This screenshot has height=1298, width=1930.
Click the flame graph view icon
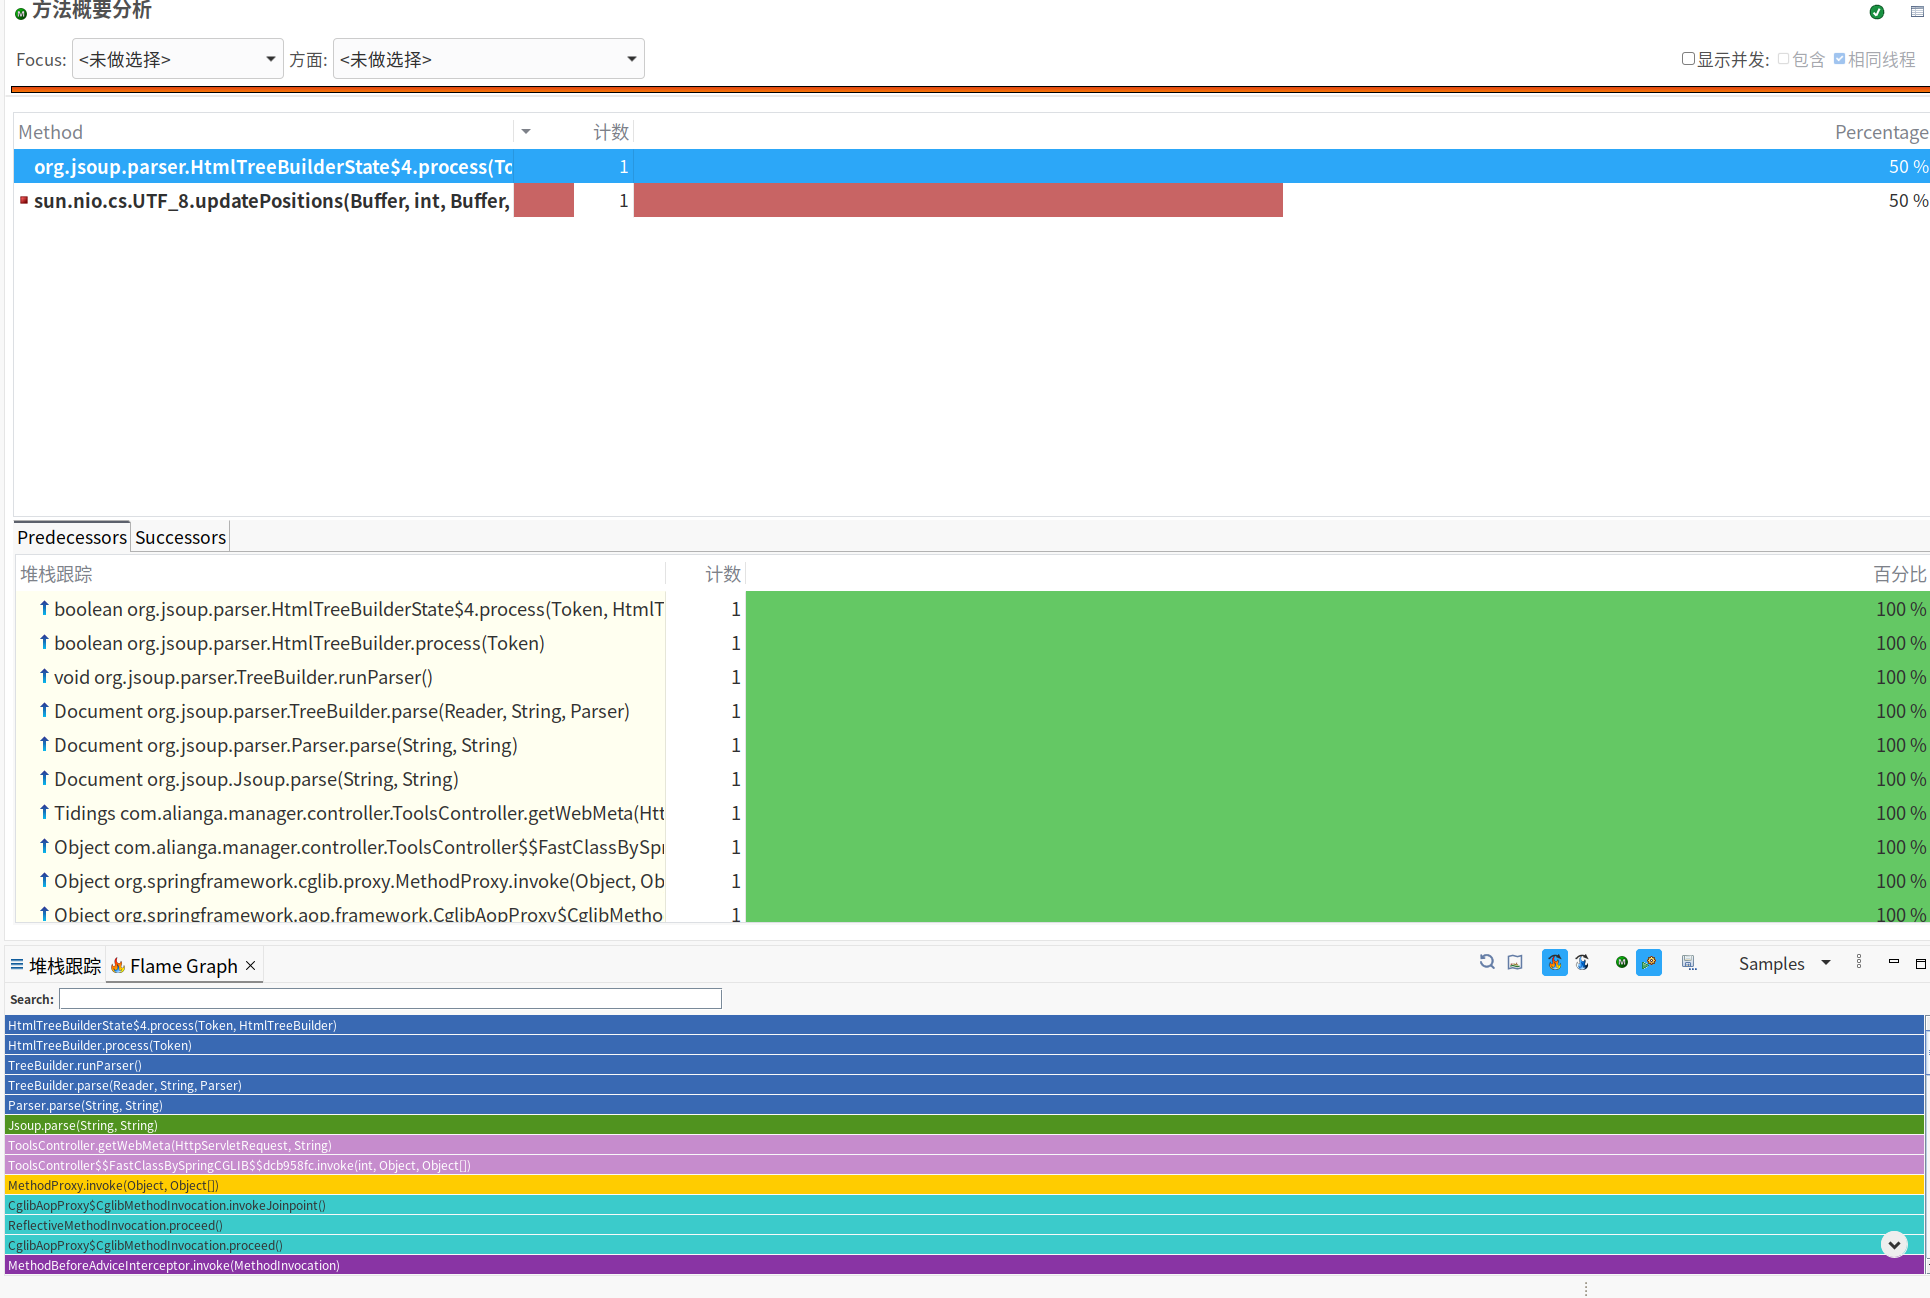pos(1554,963)
